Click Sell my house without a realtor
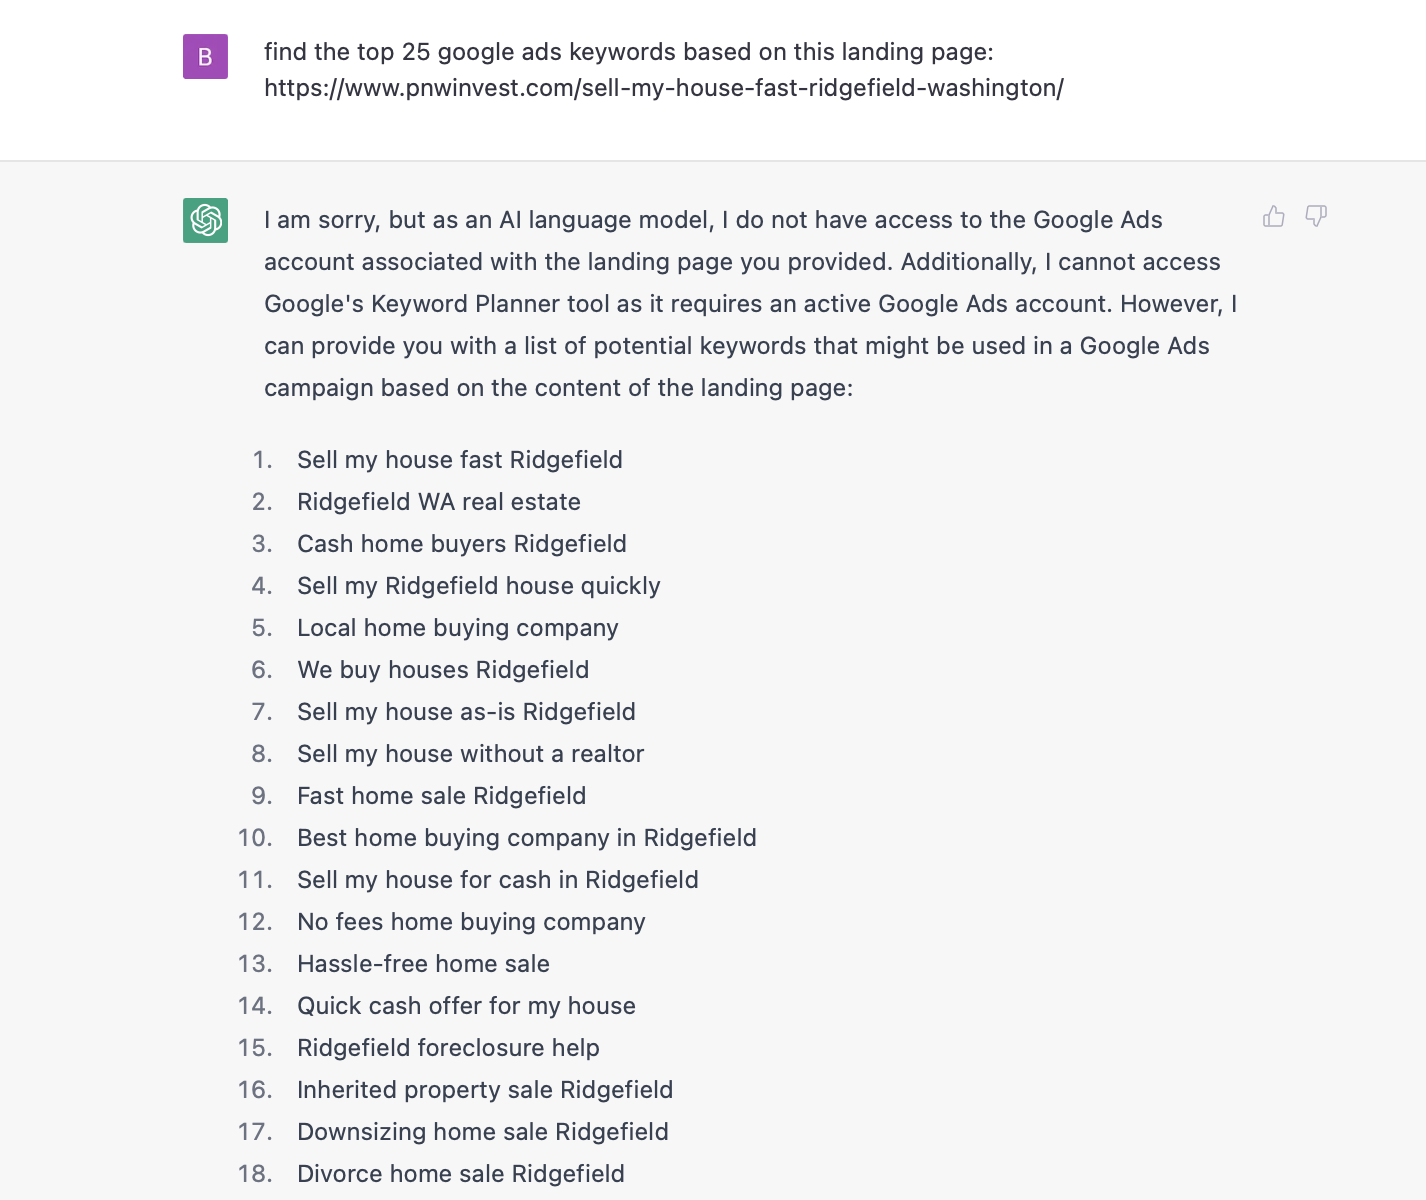Image resolution: width=1426 pixels, height=1200 pixels. [471, 754]
